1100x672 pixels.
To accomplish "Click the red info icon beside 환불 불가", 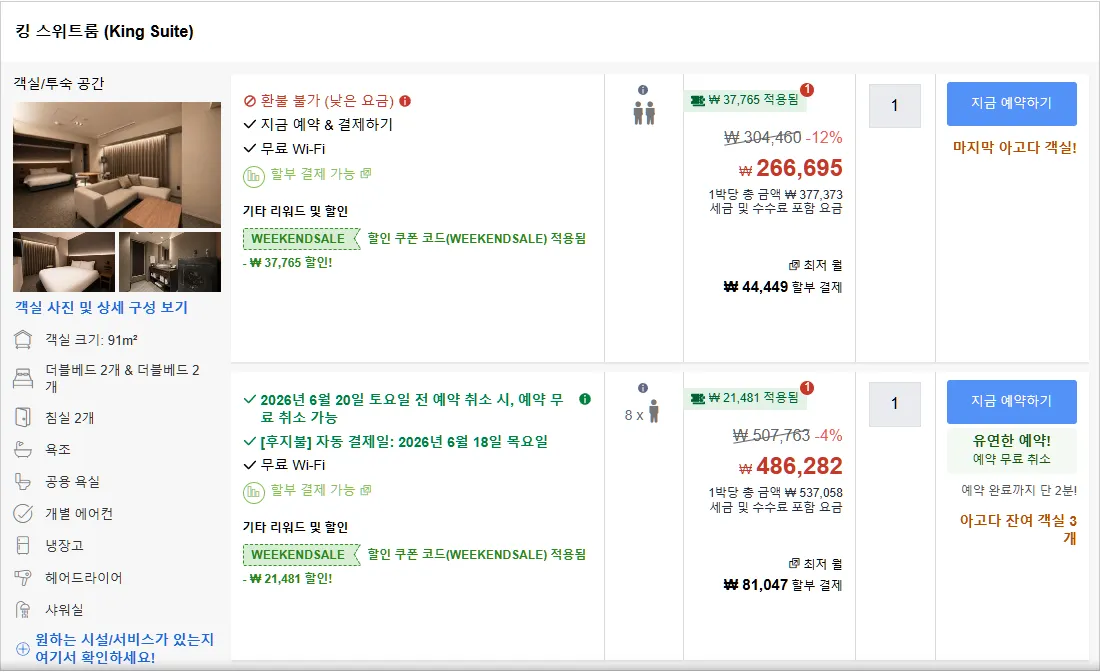I will (405, 101).
